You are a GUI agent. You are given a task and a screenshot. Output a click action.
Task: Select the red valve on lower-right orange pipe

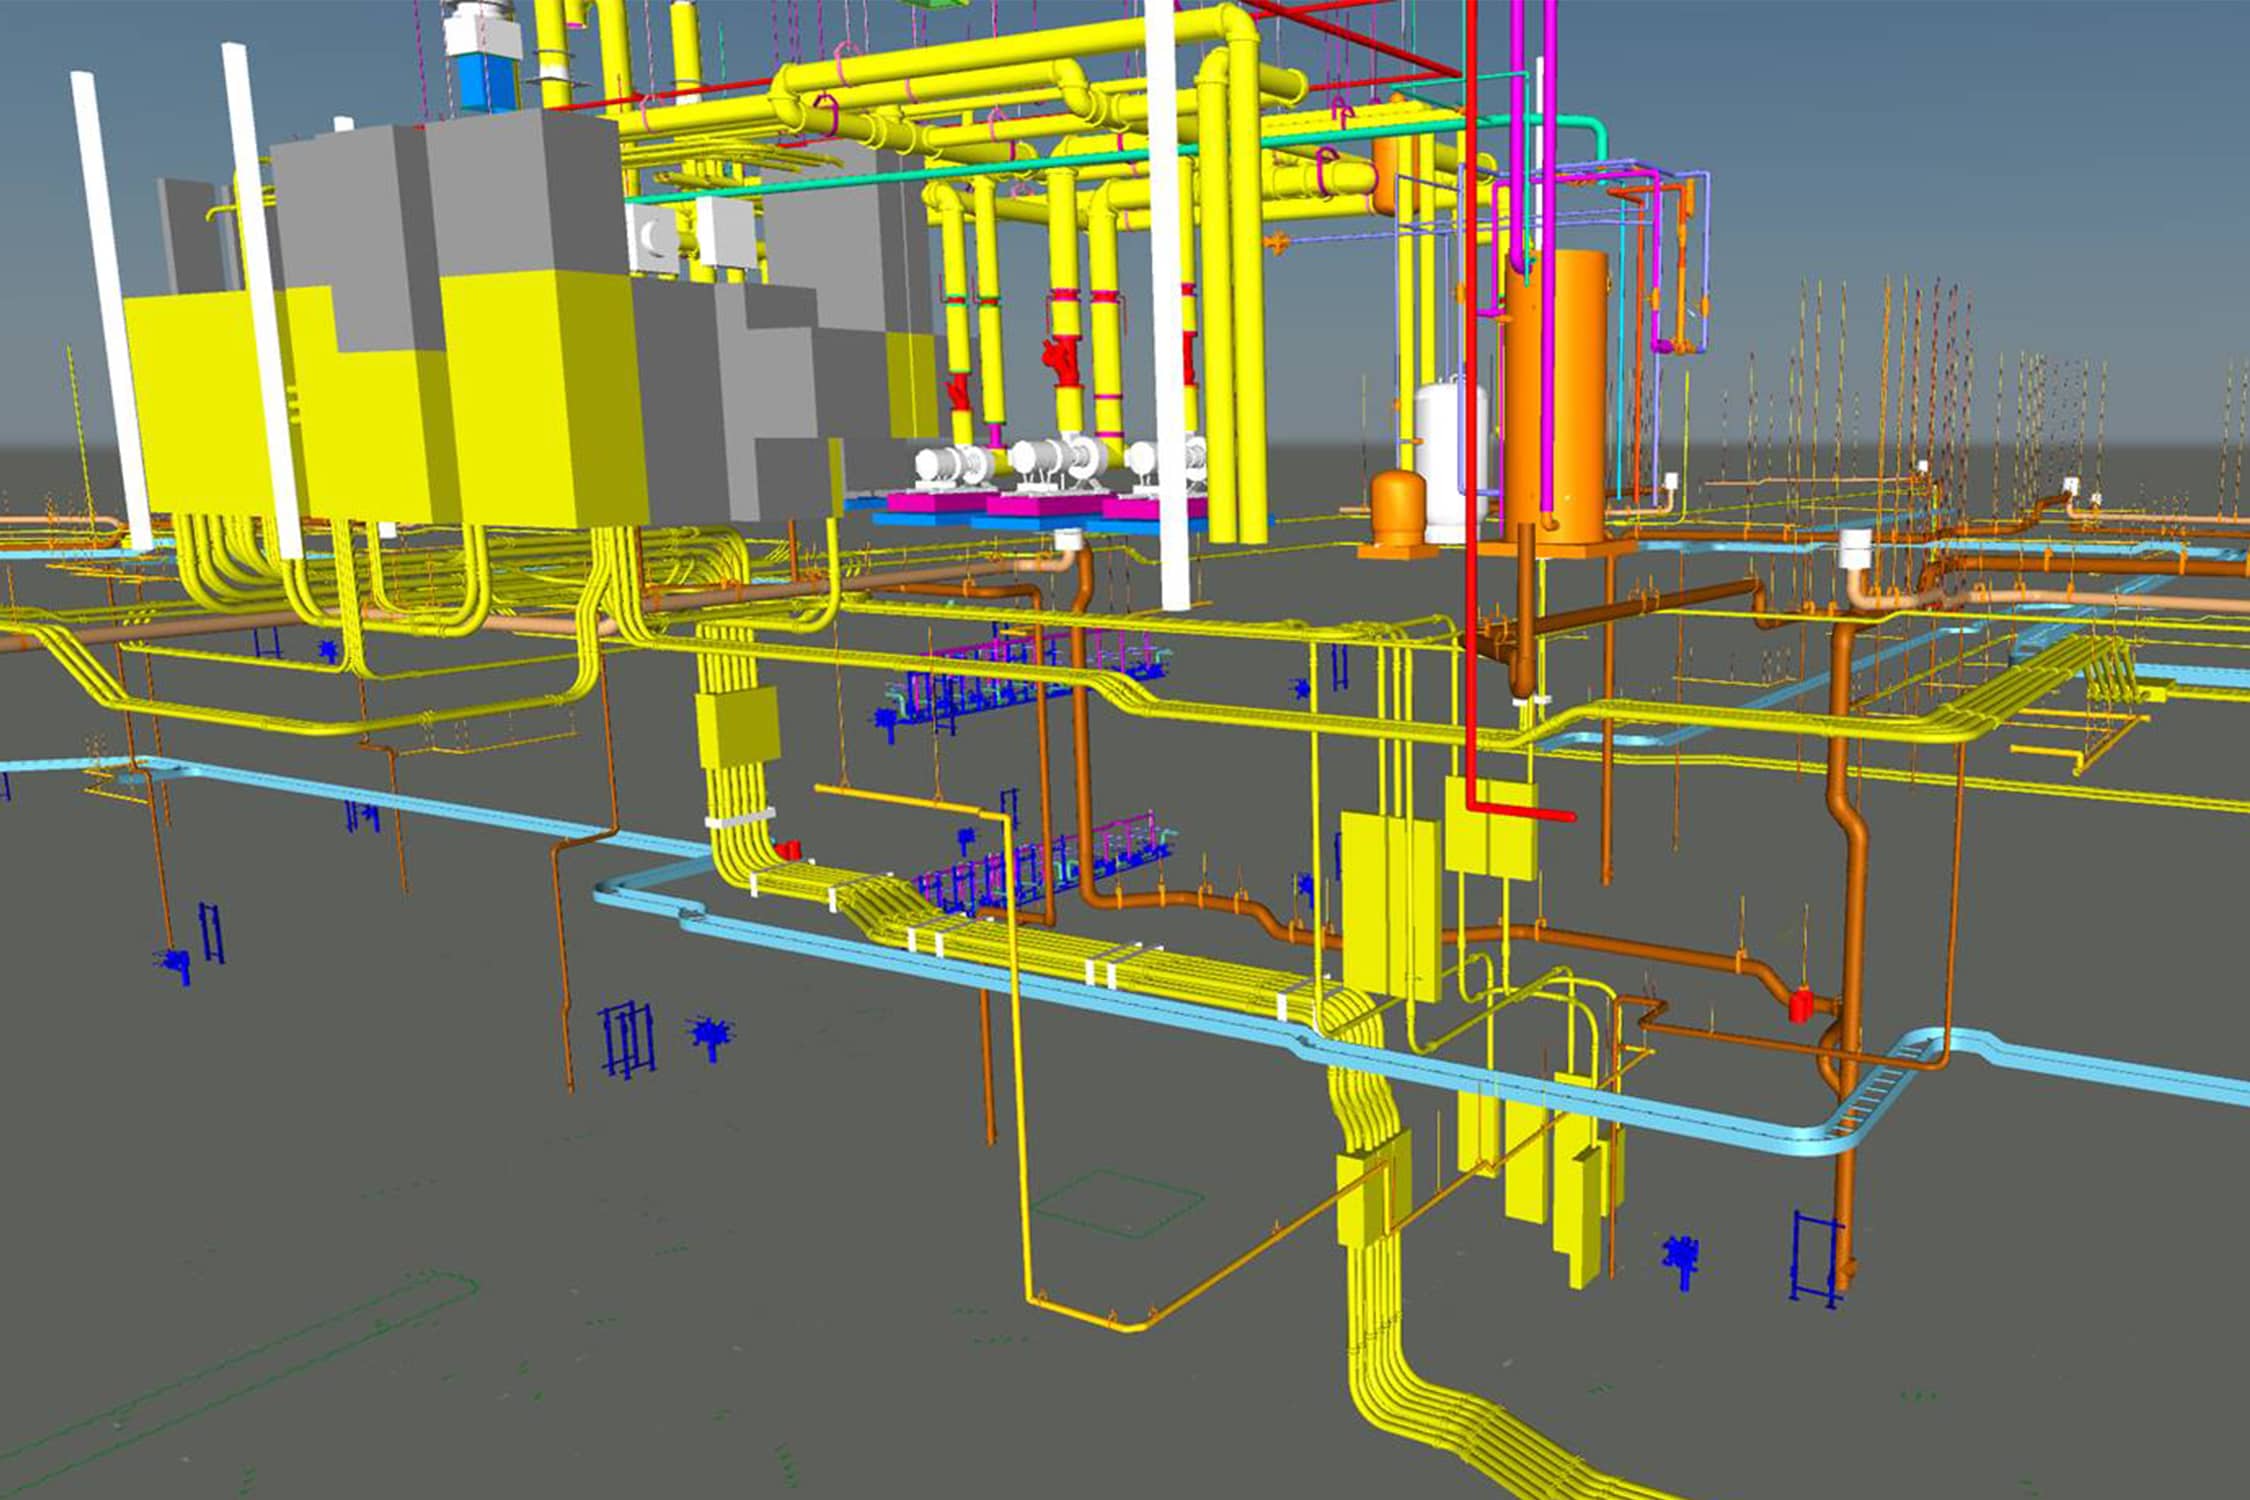click(1800, 1004)
